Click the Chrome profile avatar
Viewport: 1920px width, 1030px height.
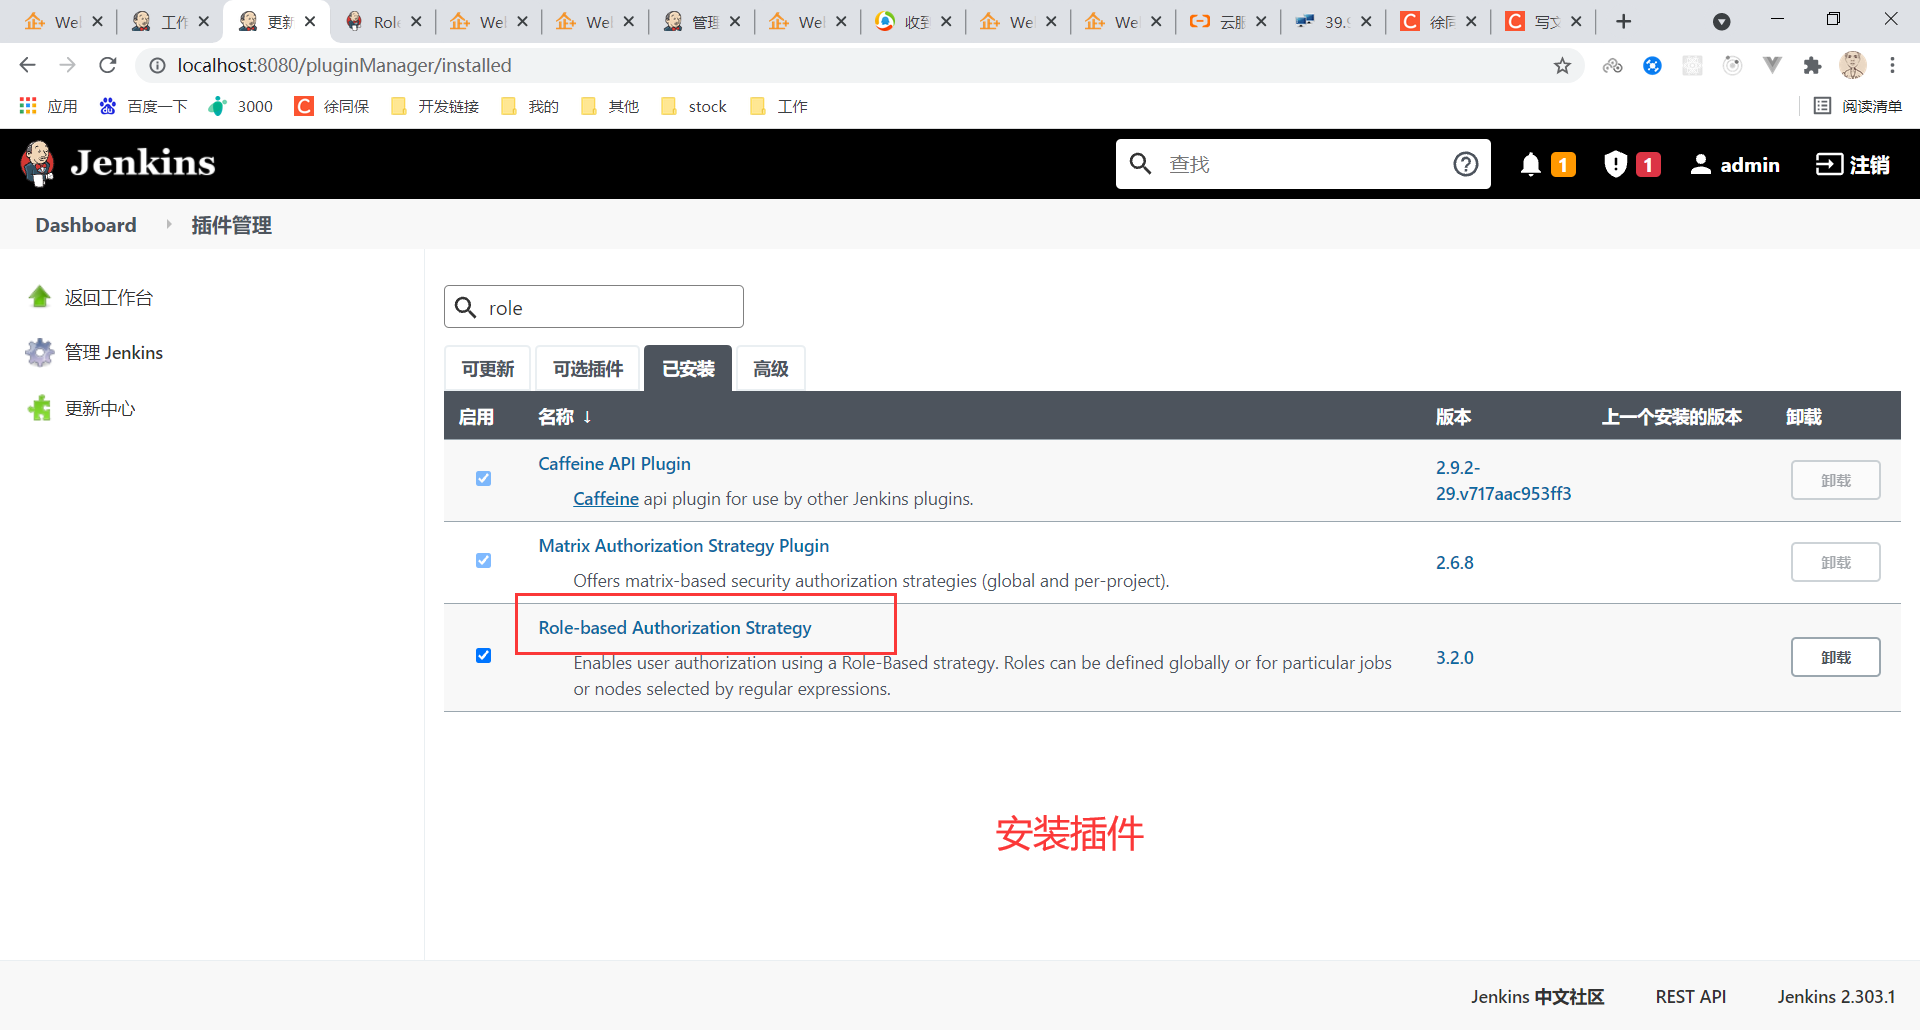coord(1853,65)
